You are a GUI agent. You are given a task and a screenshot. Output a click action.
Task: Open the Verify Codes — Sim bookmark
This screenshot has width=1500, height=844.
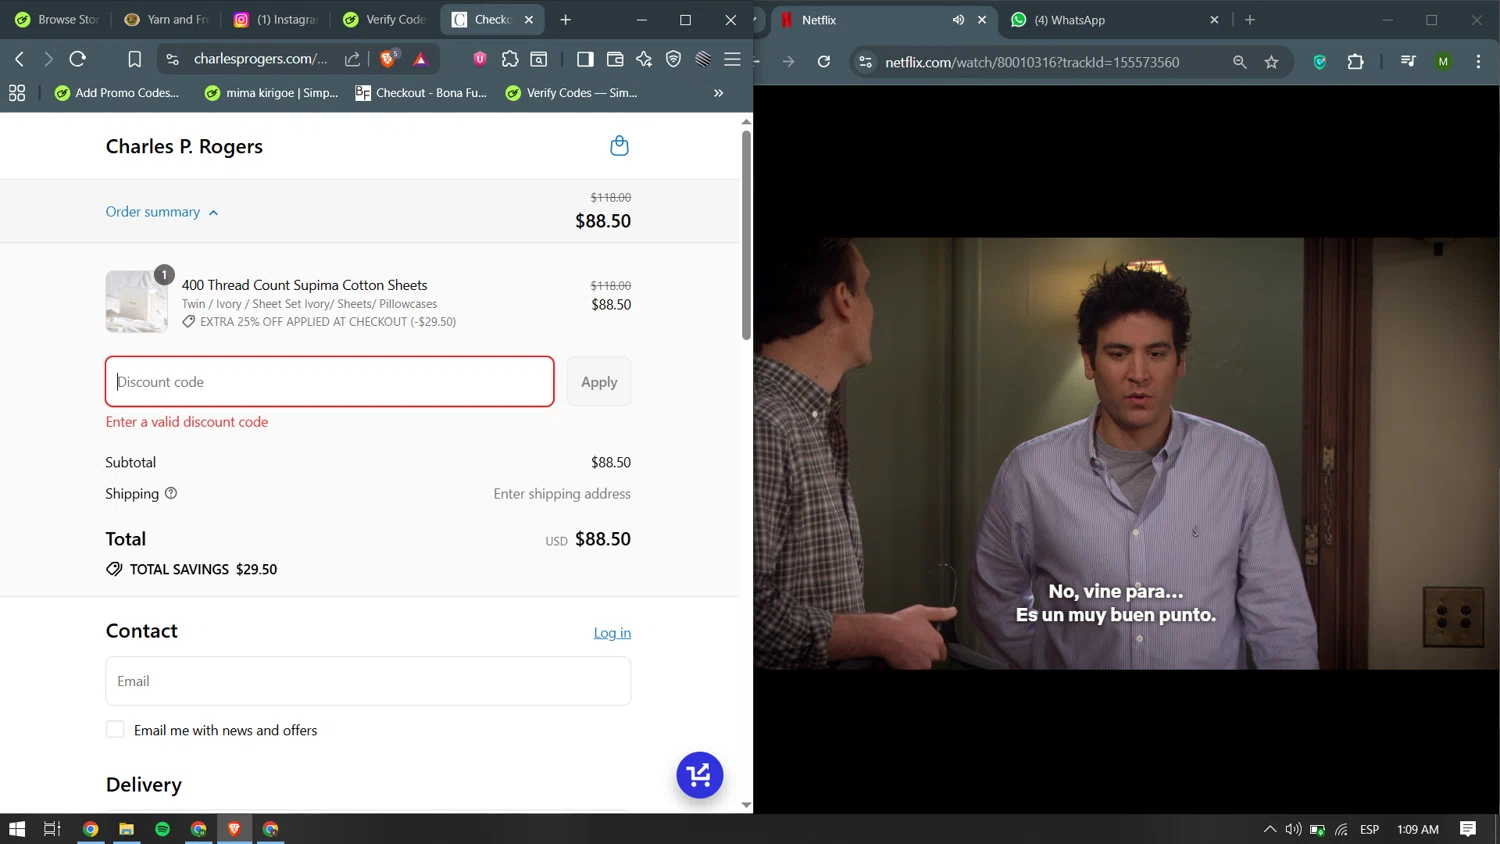[572, 93]
